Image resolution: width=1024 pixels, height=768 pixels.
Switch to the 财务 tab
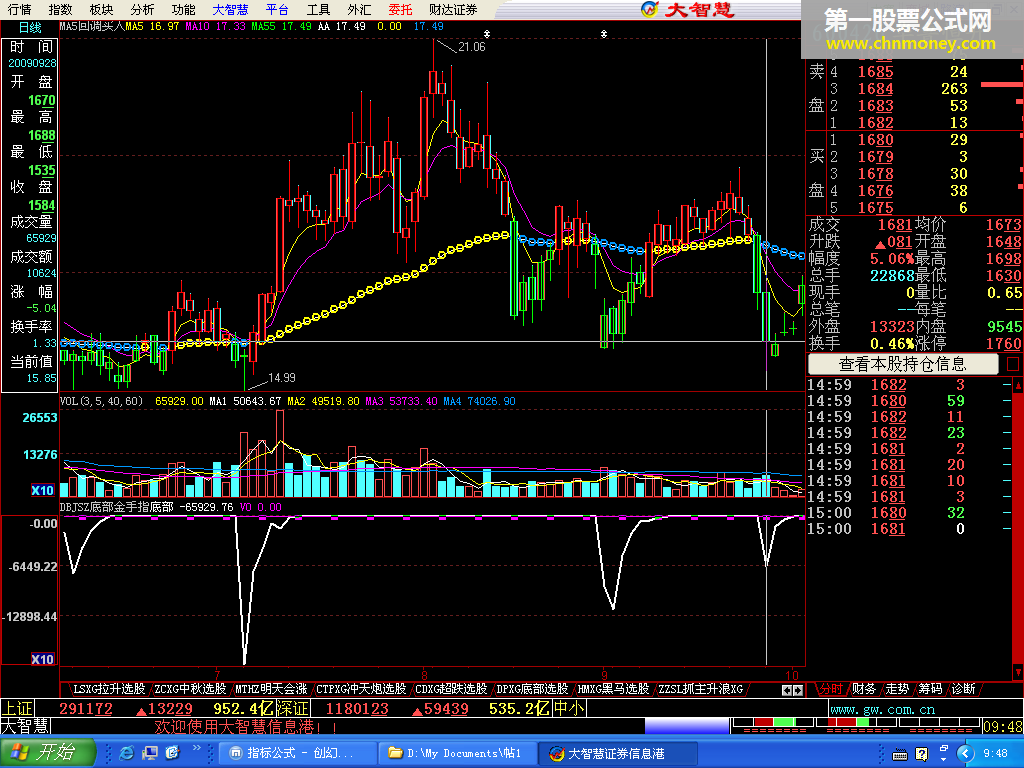863,689
